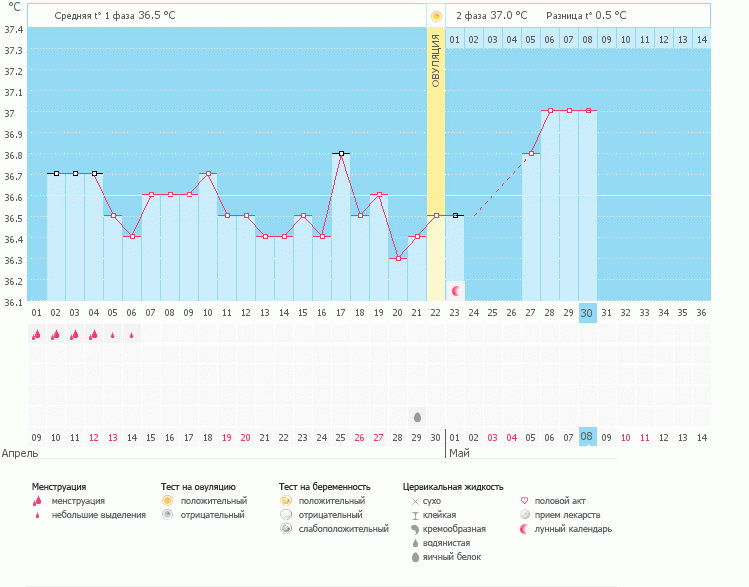
Task: Click the moon calendar icon on day 23
Action: [x=455, y=290]
